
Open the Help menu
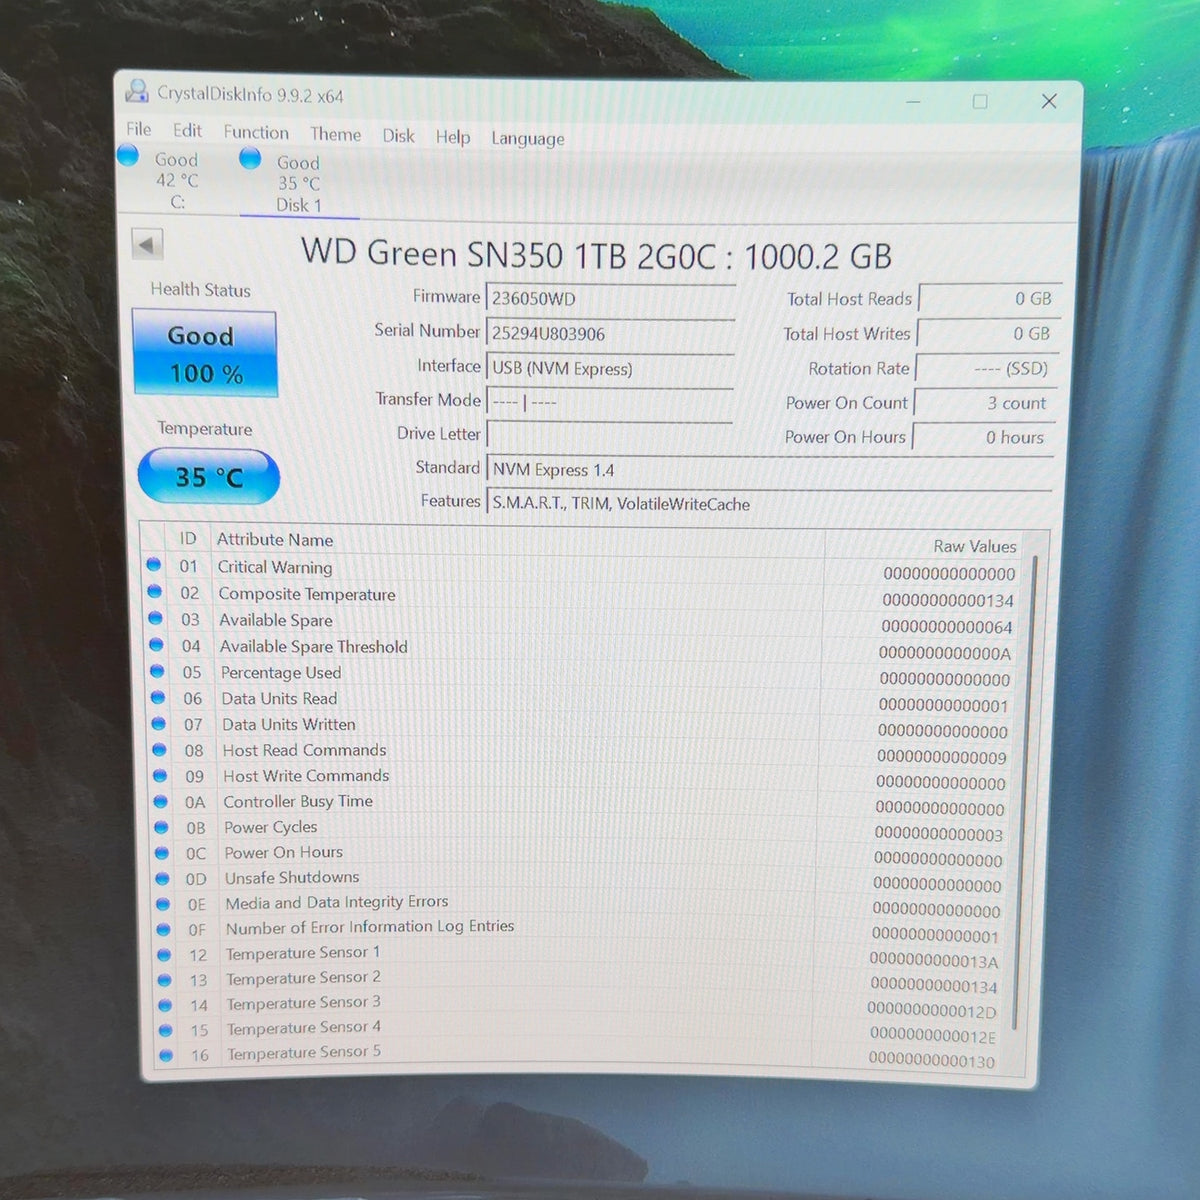452,136
